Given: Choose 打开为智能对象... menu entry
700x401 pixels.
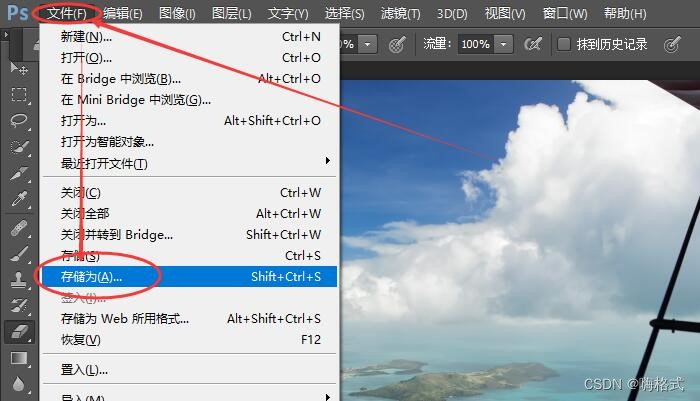Looking at the screenshot, I should 190,142.
